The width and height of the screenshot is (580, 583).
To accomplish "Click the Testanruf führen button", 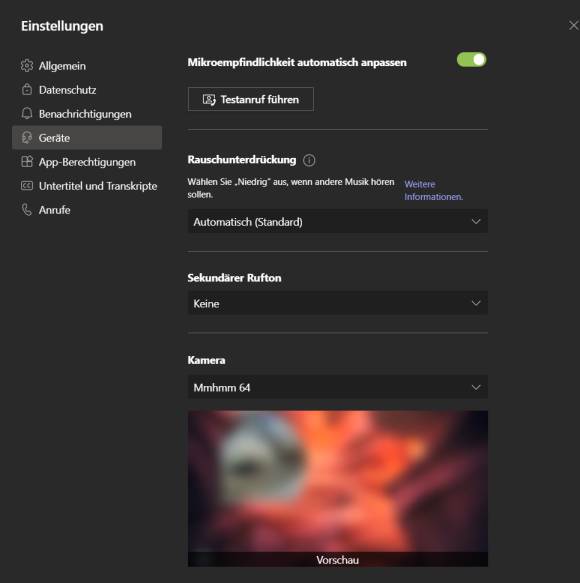I will coord(251,99).
